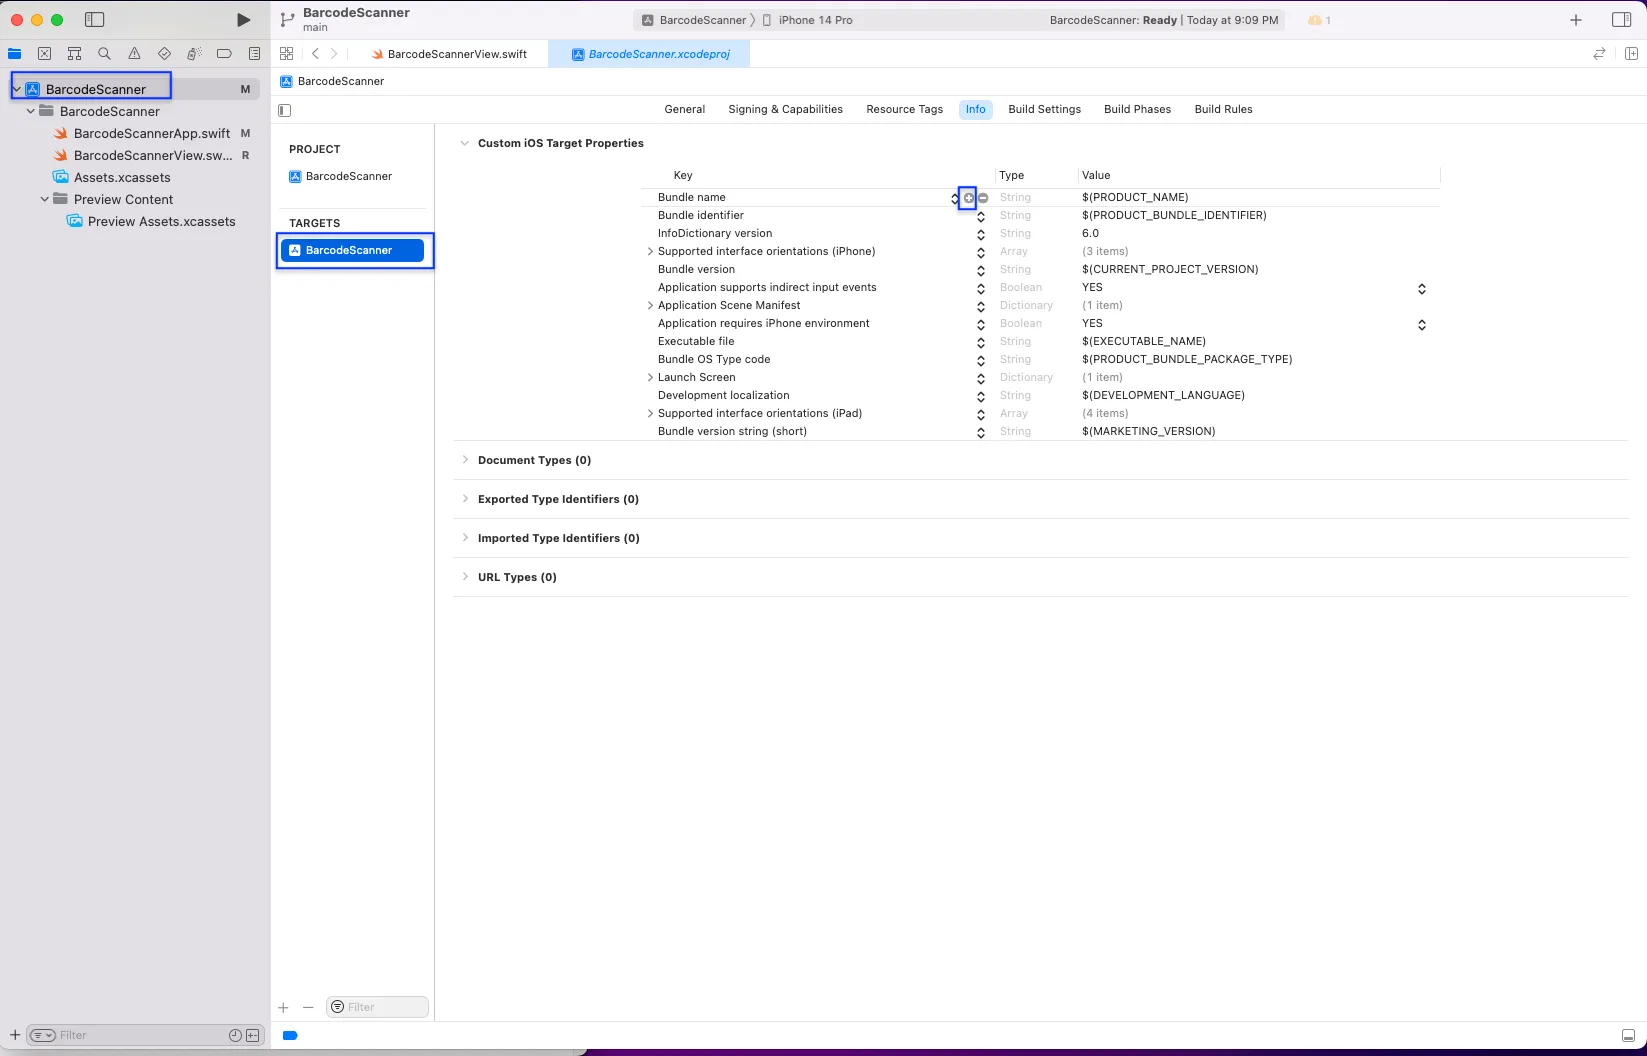Add a new target with plus button
Image resolution: width=1647 pixels, height=1056 pixels.
(x=283, y=1008)
